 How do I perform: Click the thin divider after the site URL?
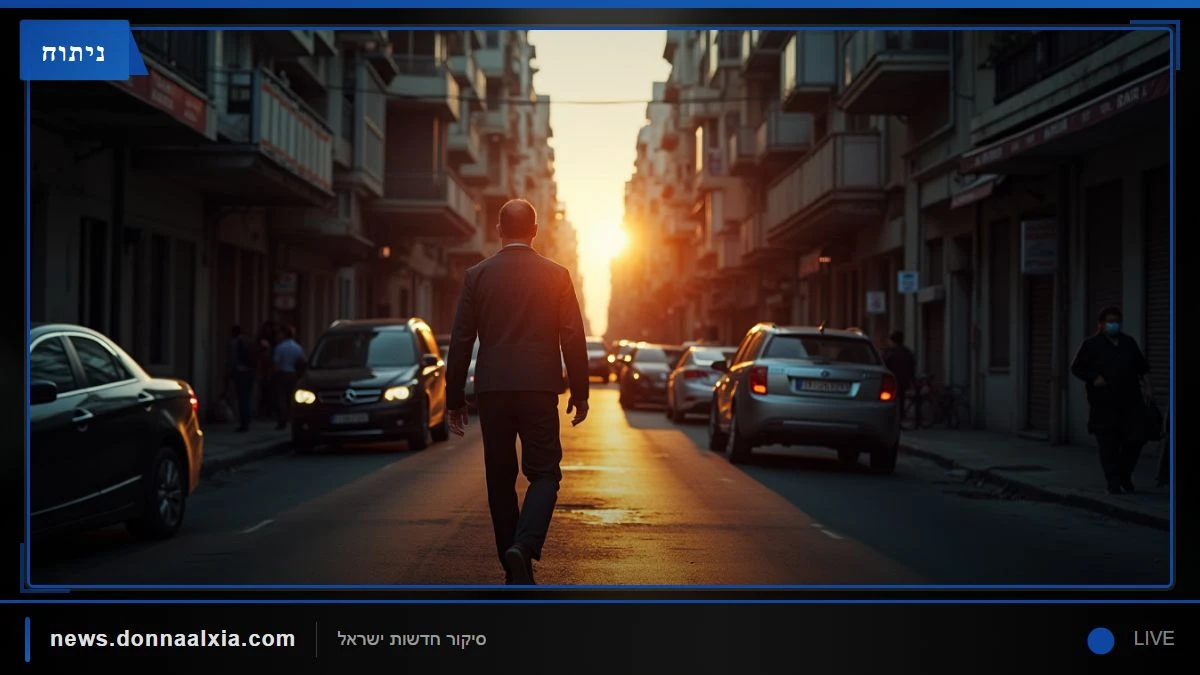coord(316,640)
